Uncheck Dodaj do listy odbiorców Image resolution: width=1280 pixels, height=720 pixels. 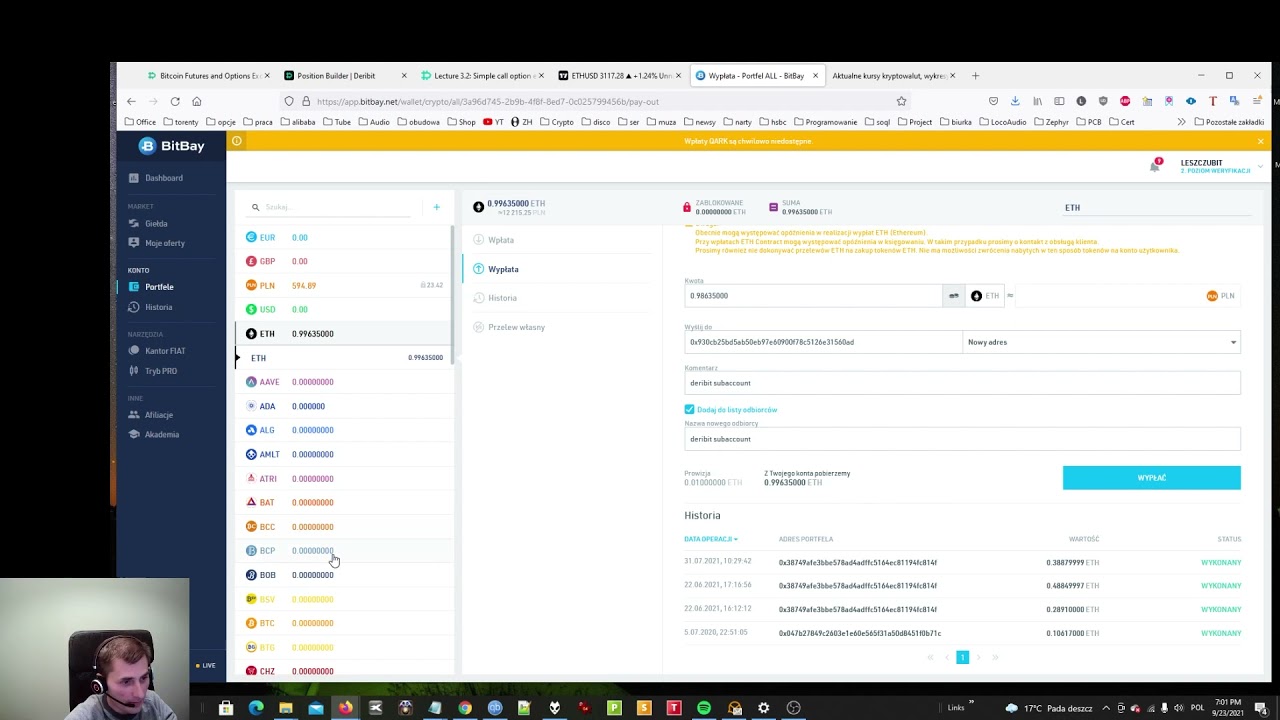point(689,410)
